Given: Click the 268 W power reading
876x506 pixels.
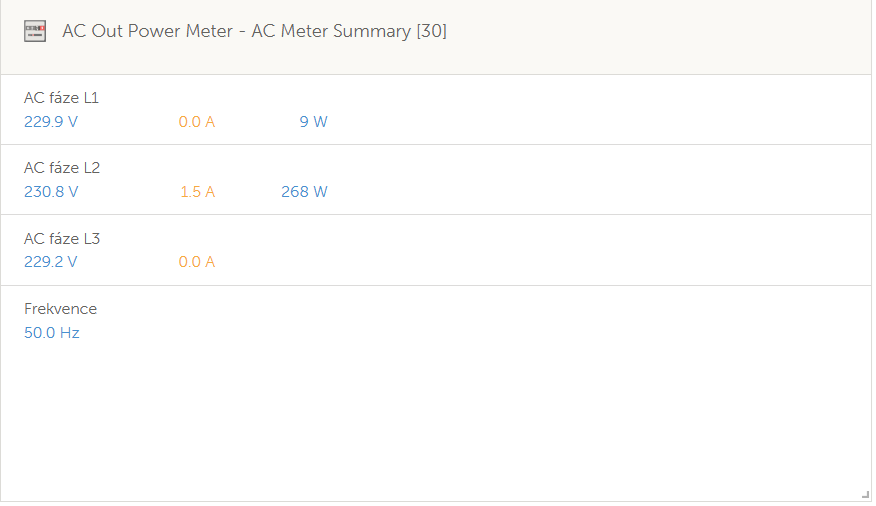Looking at the screenshot, I should point(304,192).
